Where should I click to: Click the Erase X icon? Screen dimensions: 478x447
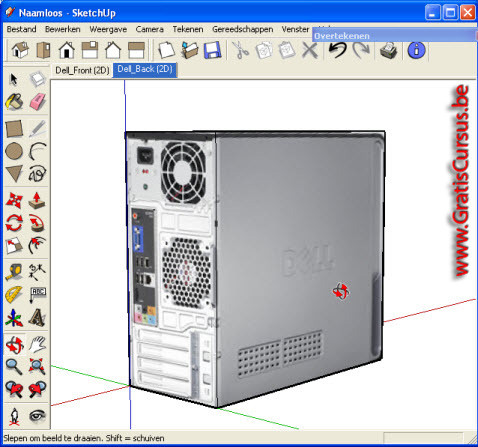coord(310,51)
